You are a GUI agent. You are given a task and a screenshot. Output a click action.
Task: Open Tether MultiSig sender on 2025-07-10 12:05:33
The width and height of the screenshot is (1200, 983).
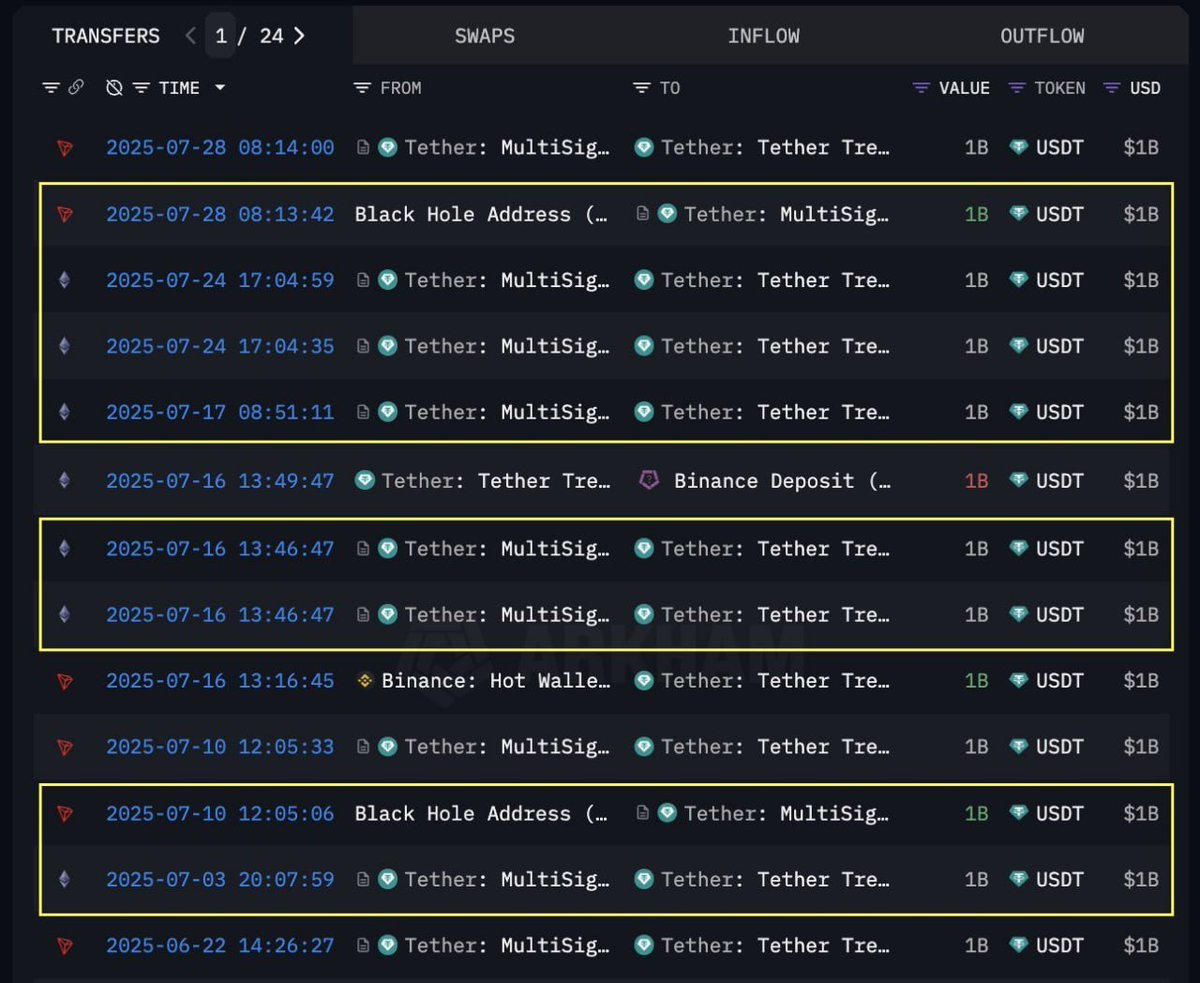(x=507, y=747)
